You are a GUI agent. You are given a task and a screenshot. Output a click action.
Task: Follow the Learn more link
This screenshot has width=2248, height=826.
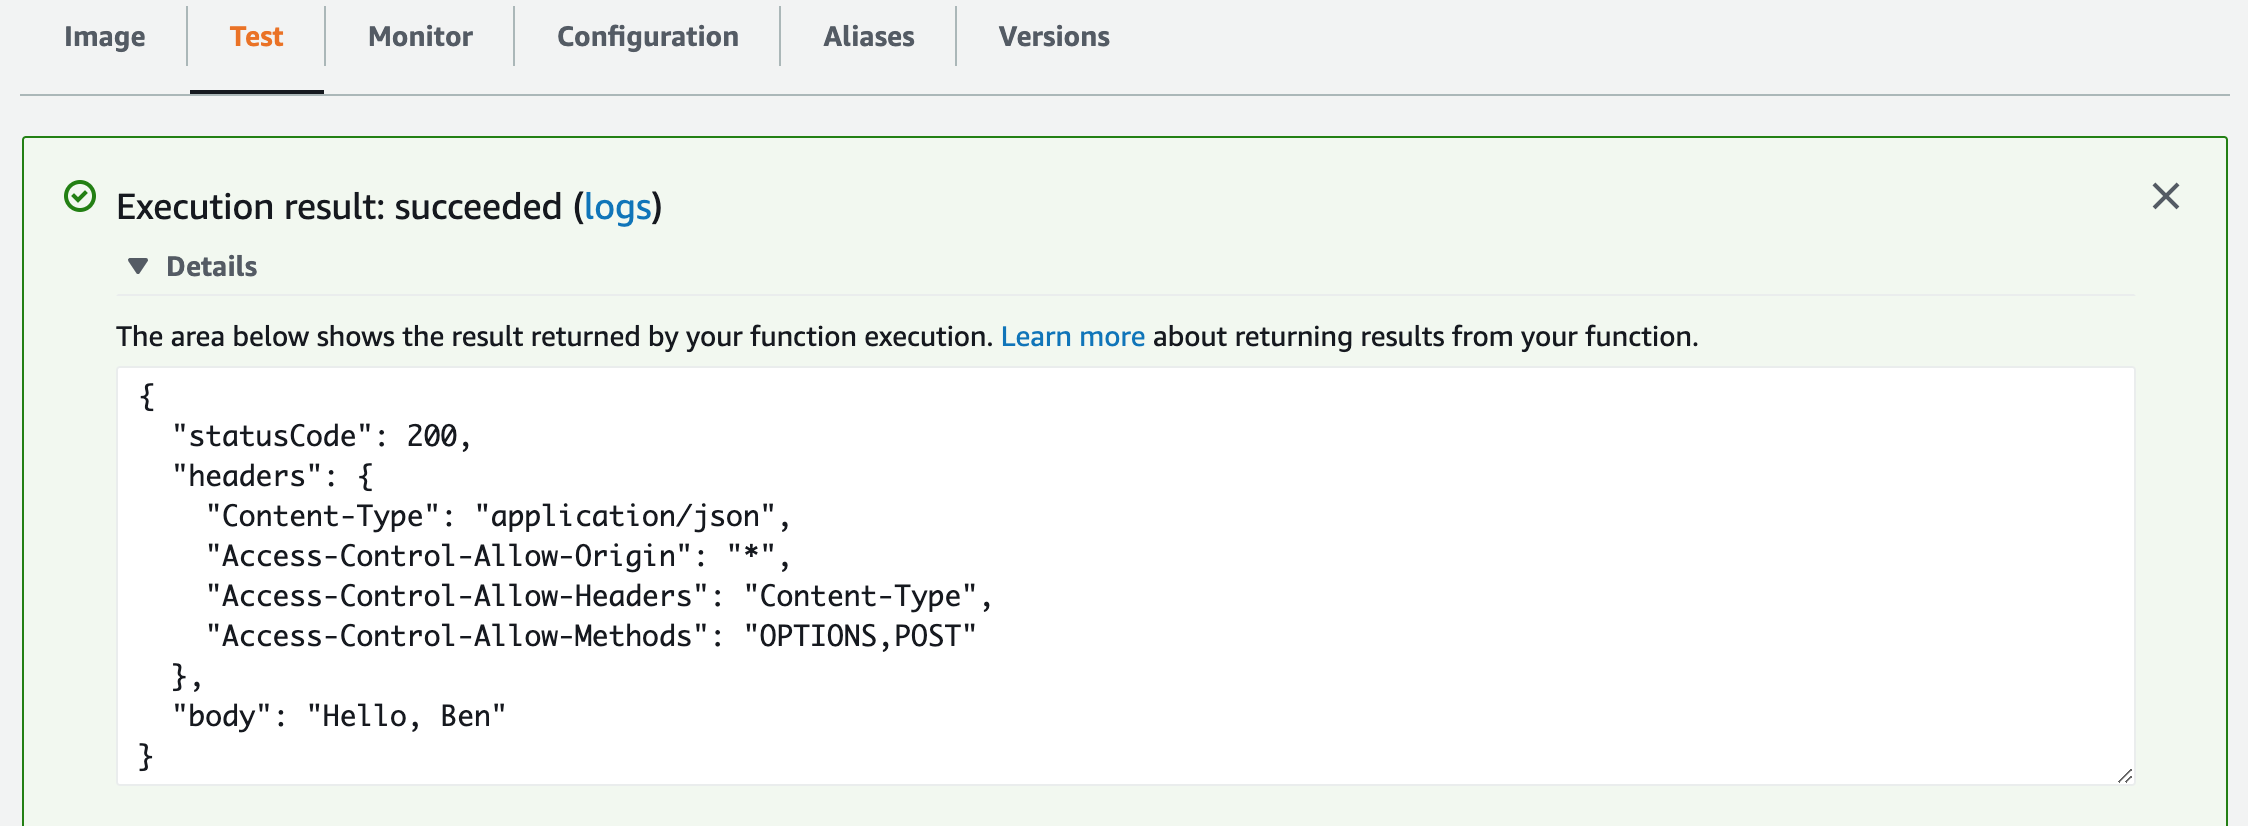(1072, 337)
